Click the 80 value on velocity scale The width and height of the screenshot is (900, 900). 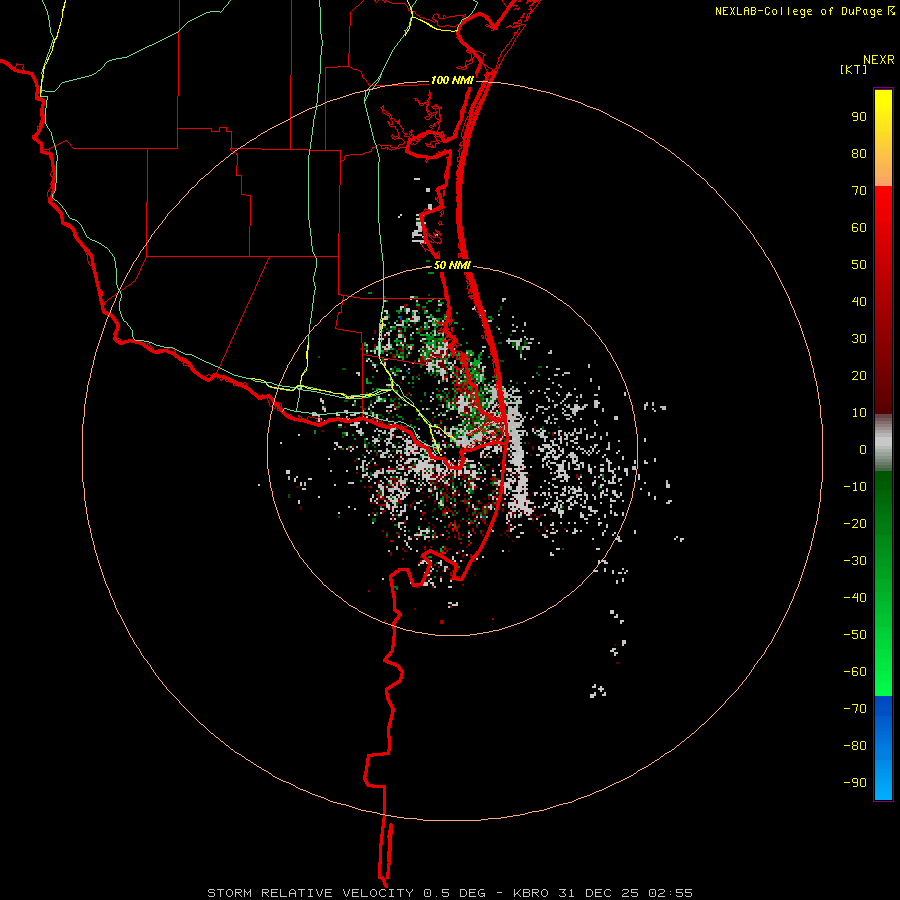(859, 154)
